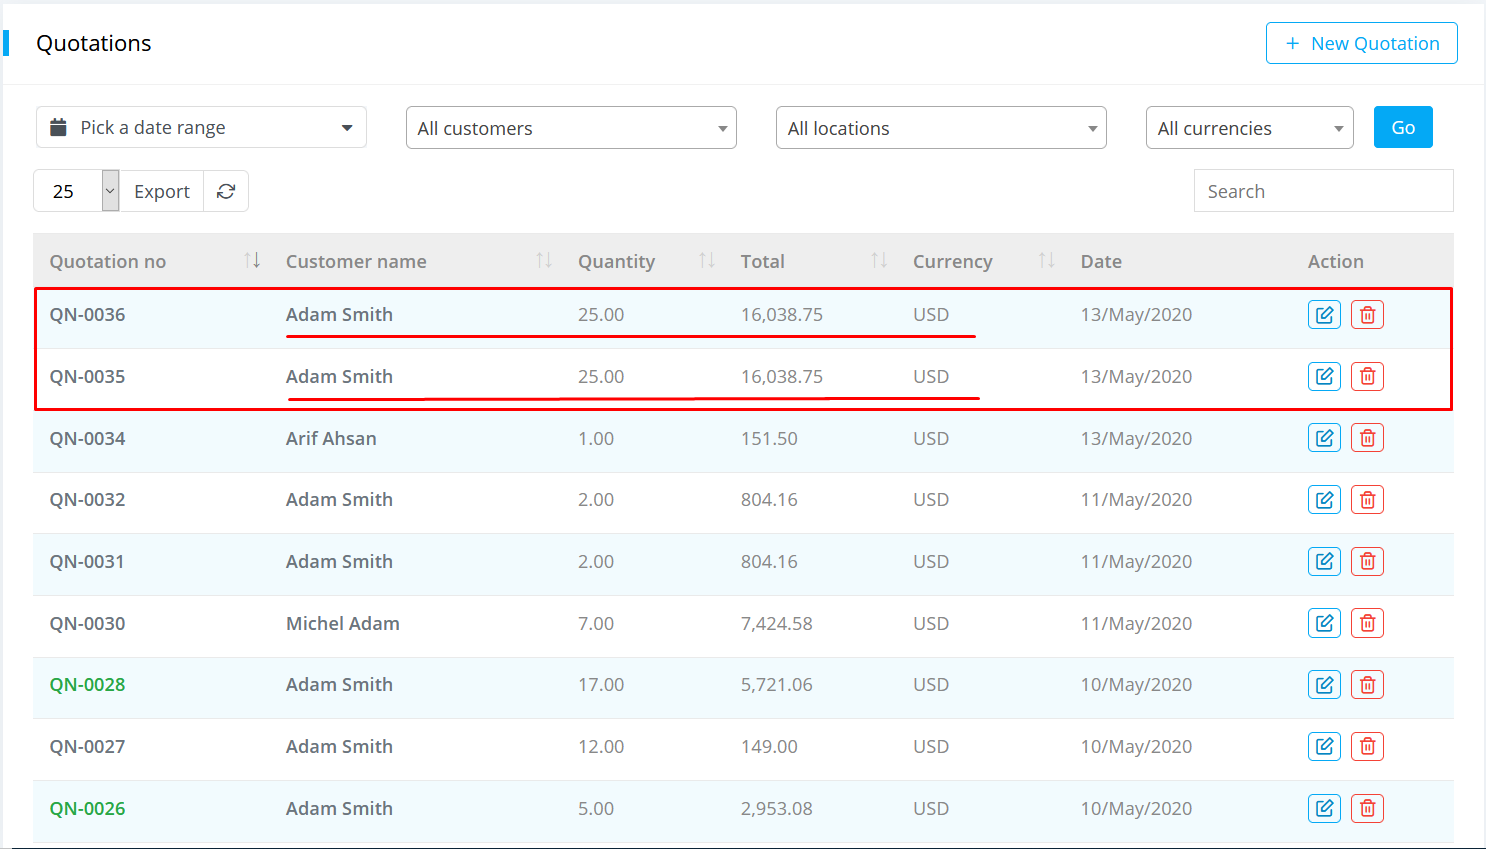Refresh the quotations table

[x=226, y=191]
